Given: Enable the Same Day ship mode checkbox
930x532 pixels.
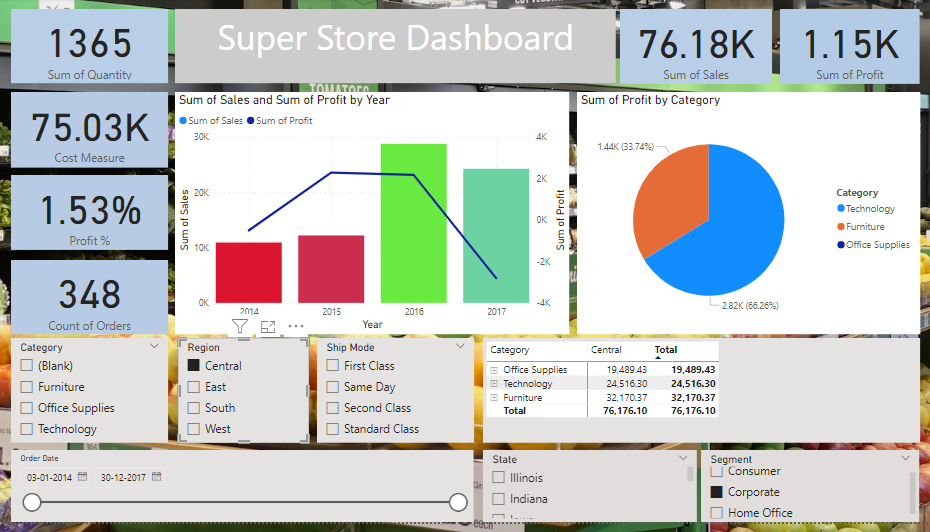Looking at the screenshot, I should click(333, 387).
